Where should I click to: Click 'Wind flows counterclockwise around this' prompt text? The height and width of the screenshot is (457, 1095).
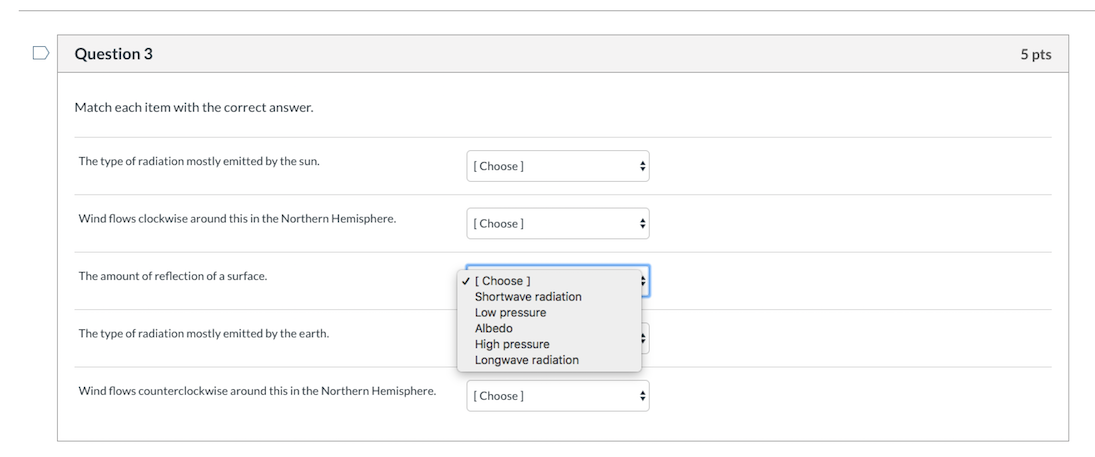257,391
